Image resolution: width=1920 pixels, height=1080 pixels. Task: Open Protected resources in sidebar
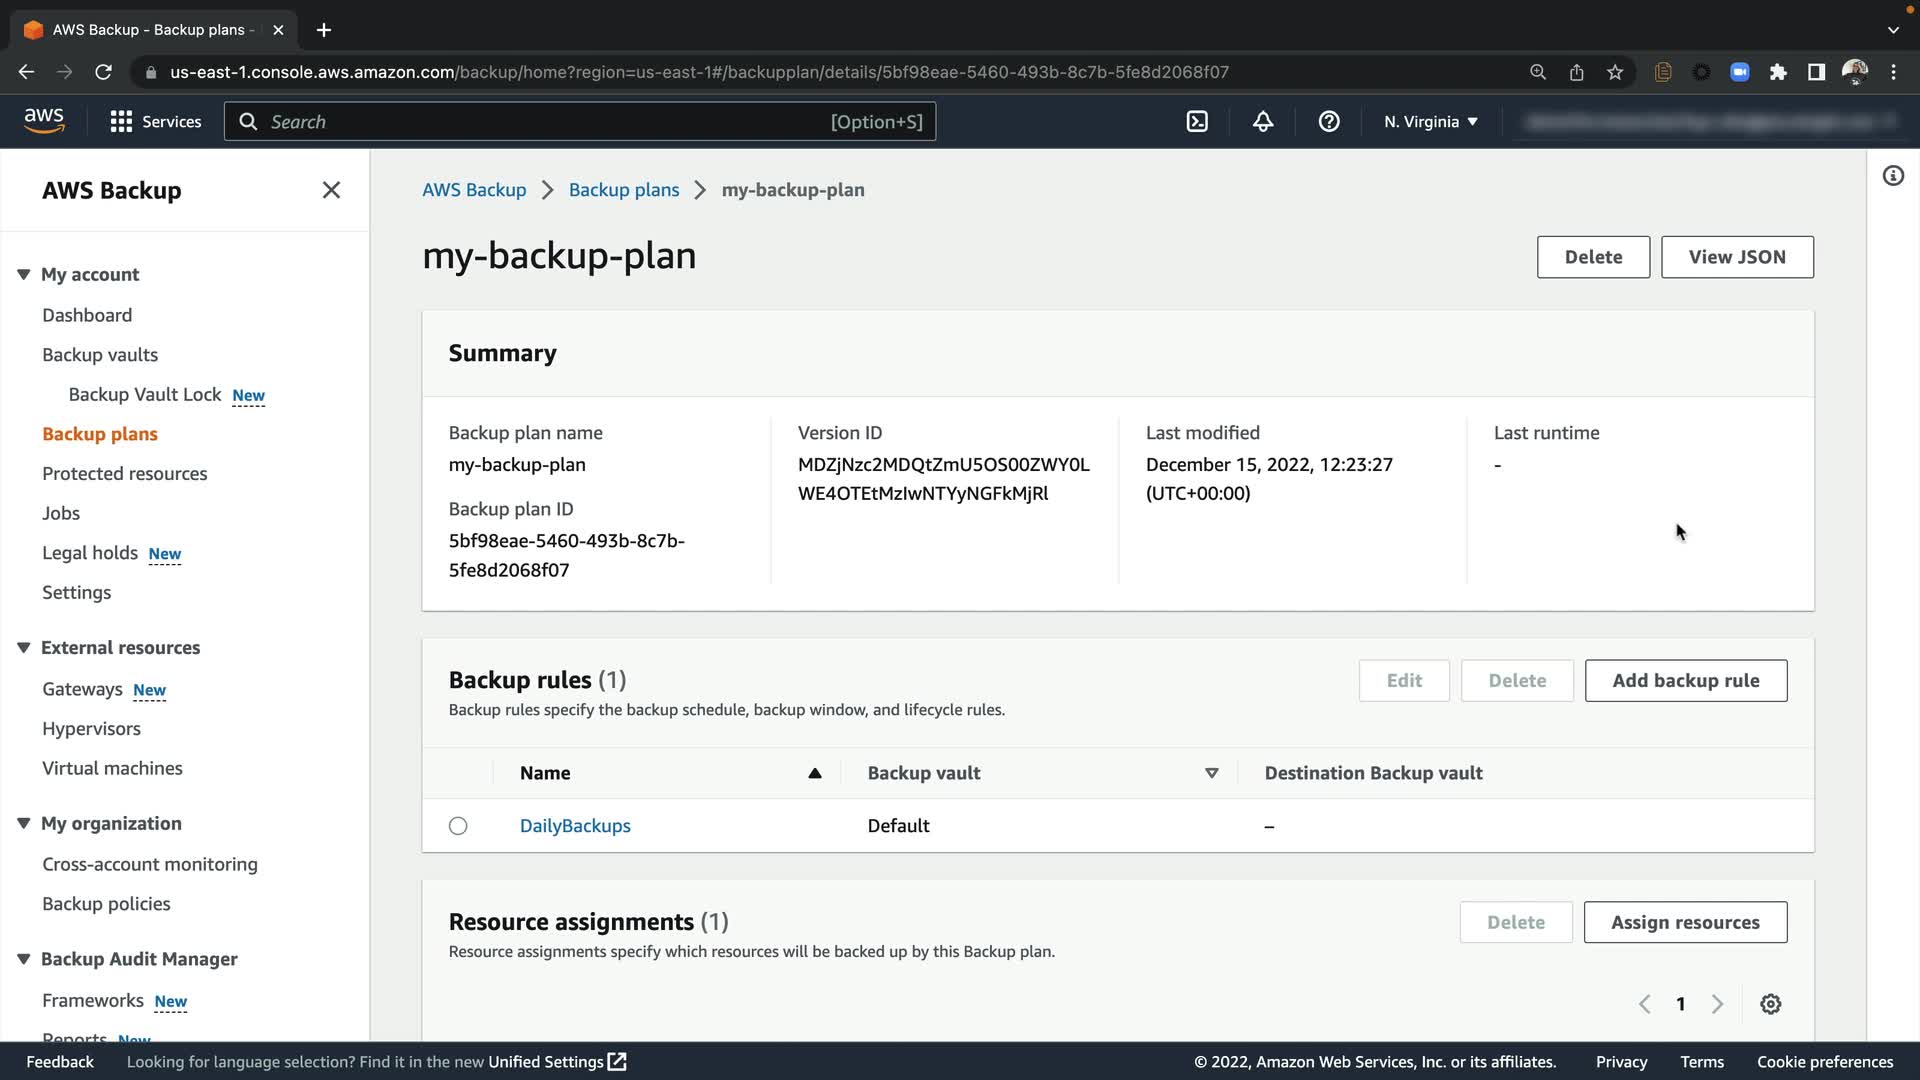click(x=124, y=474)
